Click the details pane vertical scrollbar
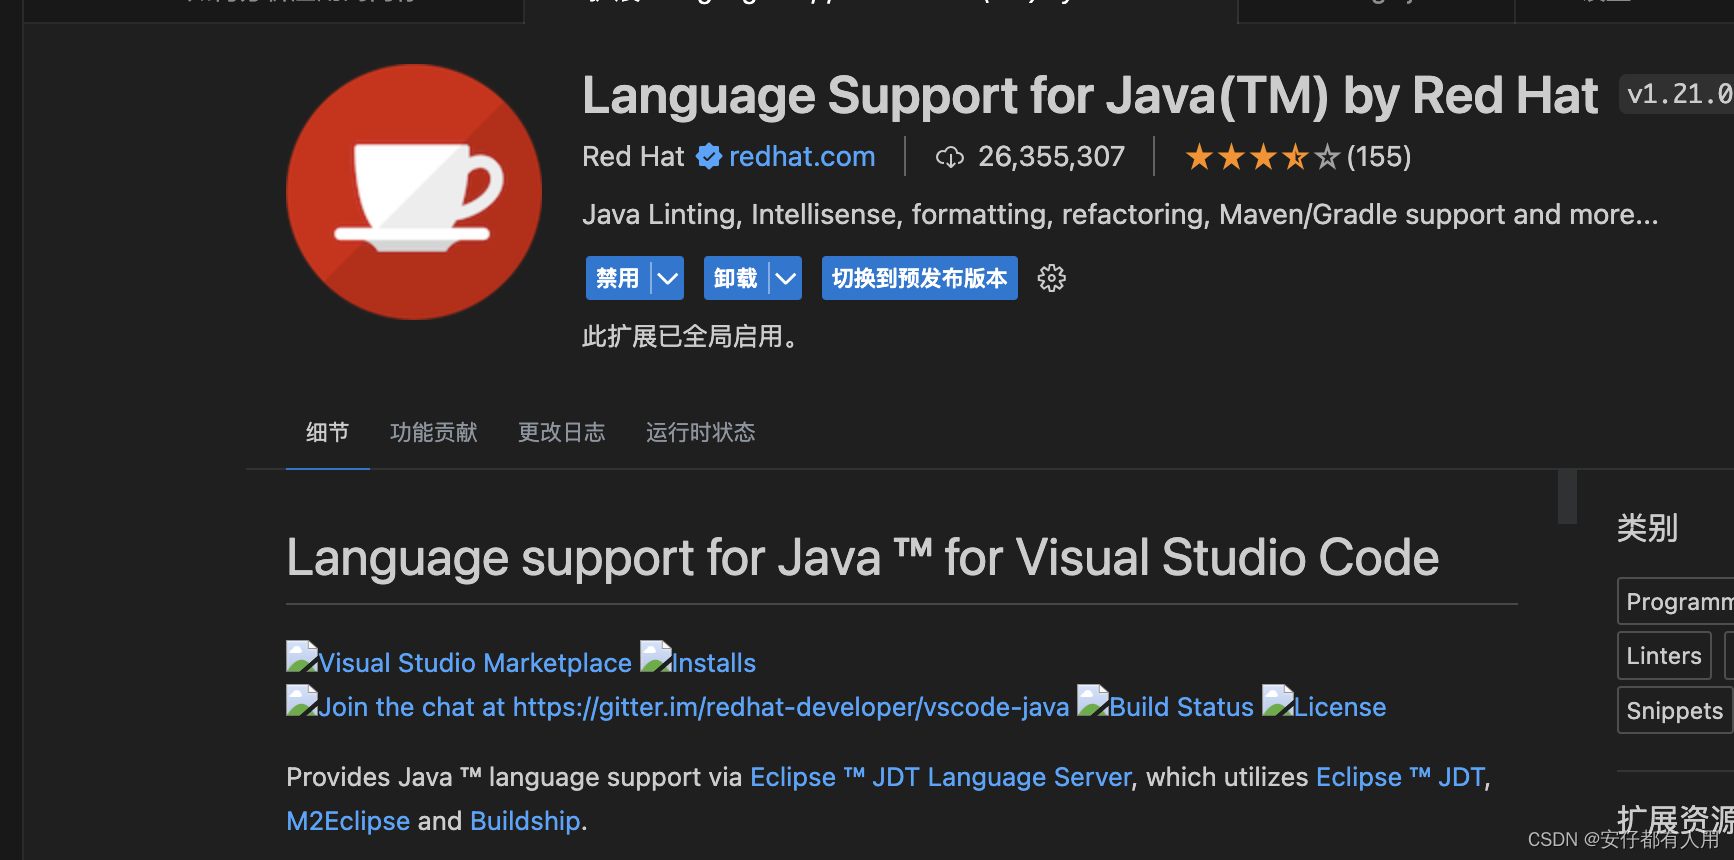 click(1567, 496)
